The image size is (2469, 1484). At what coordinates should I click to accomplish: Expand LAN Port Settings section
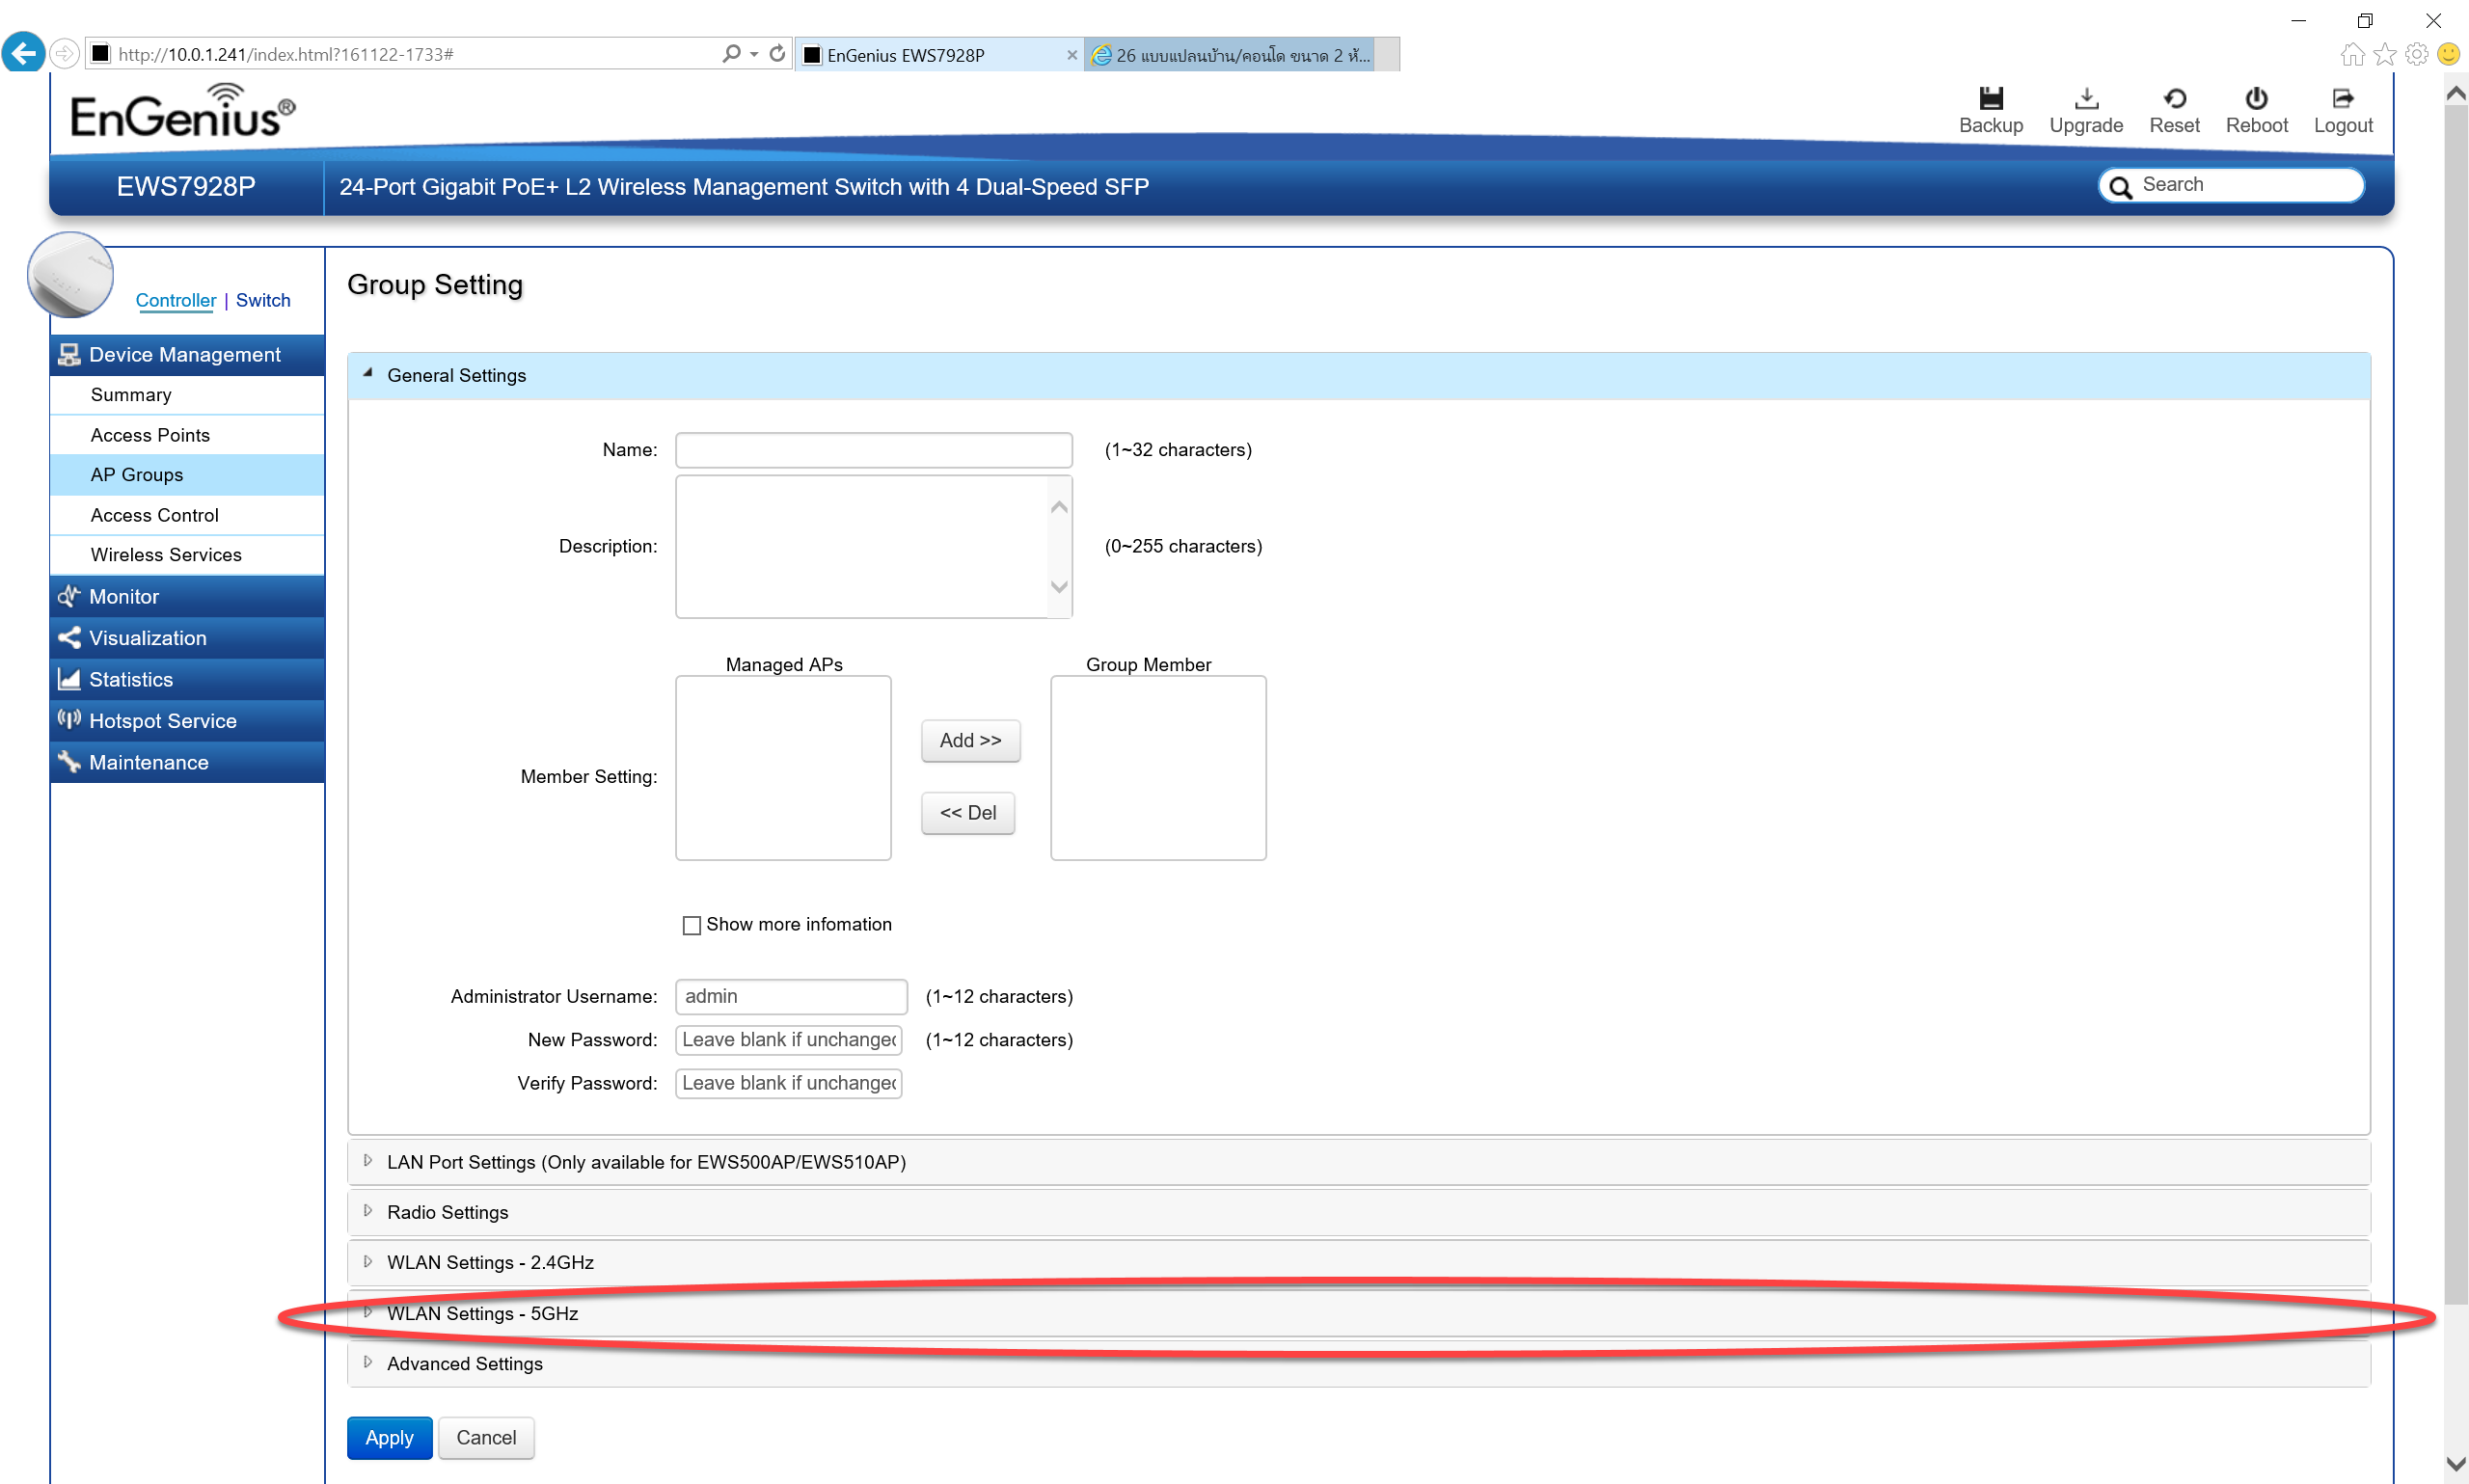click(x=1358, y=1162)
